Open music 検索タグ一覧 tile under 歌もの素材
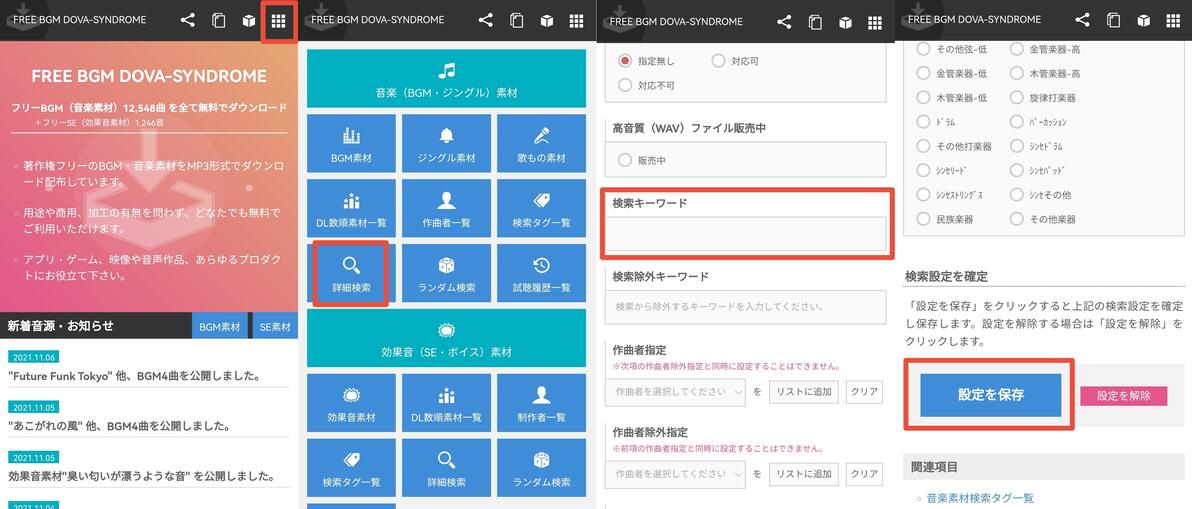The height and width of the screenshot is (509, 1192). 541,208
